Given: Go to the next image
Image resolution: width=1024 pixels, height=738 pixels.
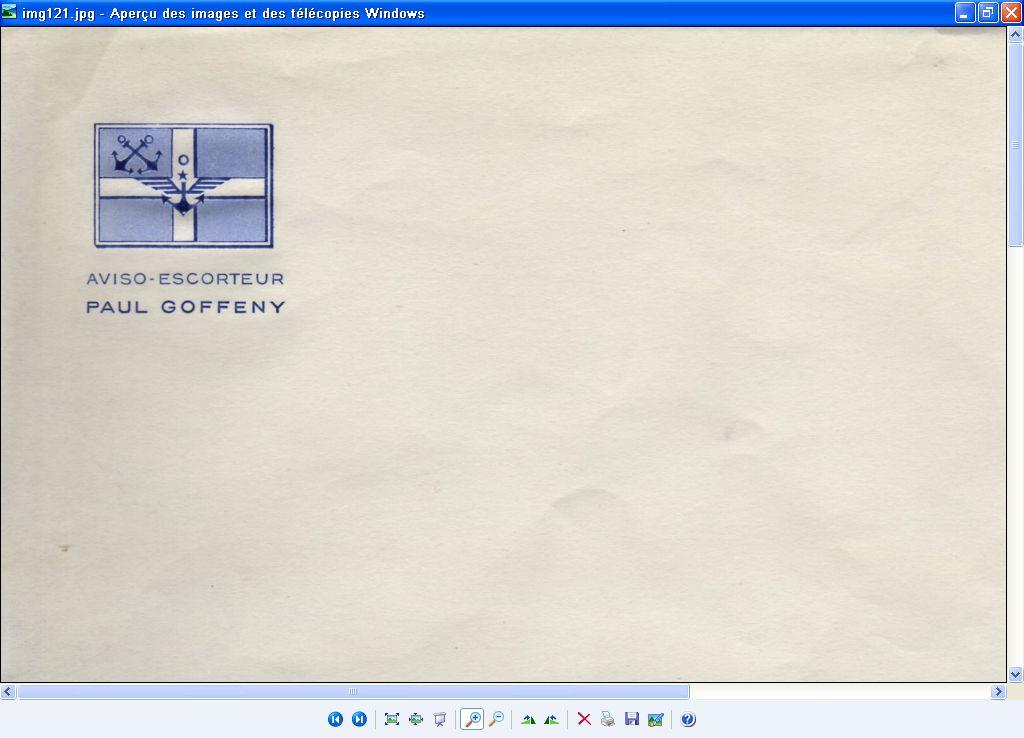Looking at the screenshot, I should 359,719.
